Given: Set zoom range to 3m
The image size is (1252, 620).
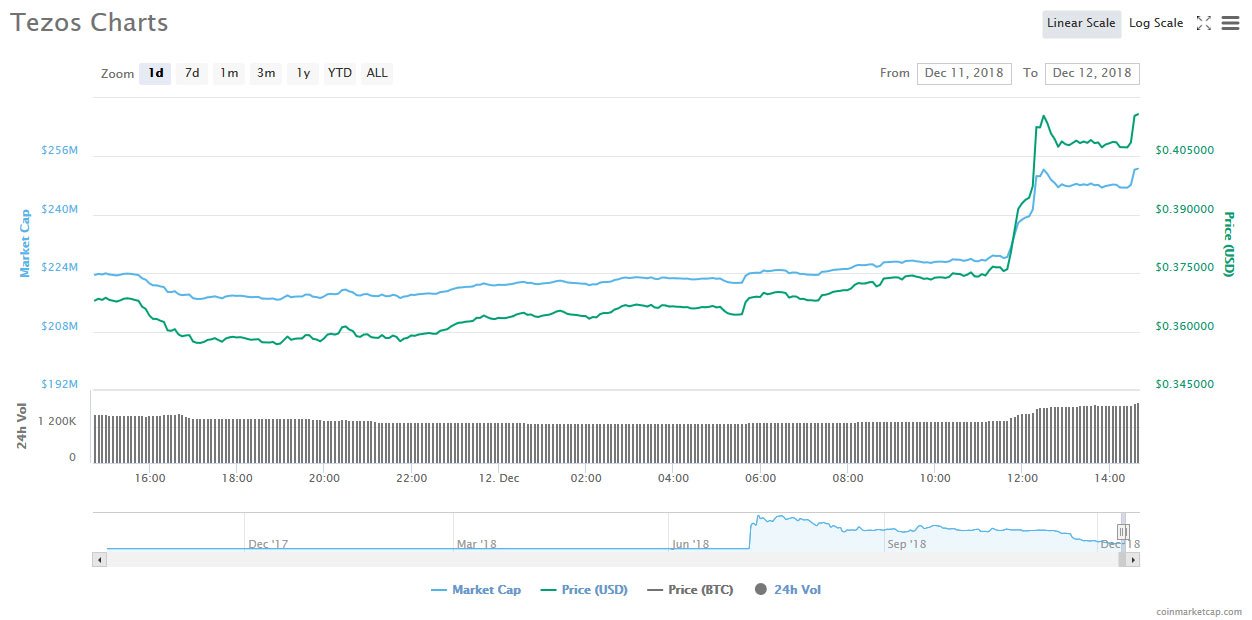Looking at the screenshot, I should [x=266, y=73].
